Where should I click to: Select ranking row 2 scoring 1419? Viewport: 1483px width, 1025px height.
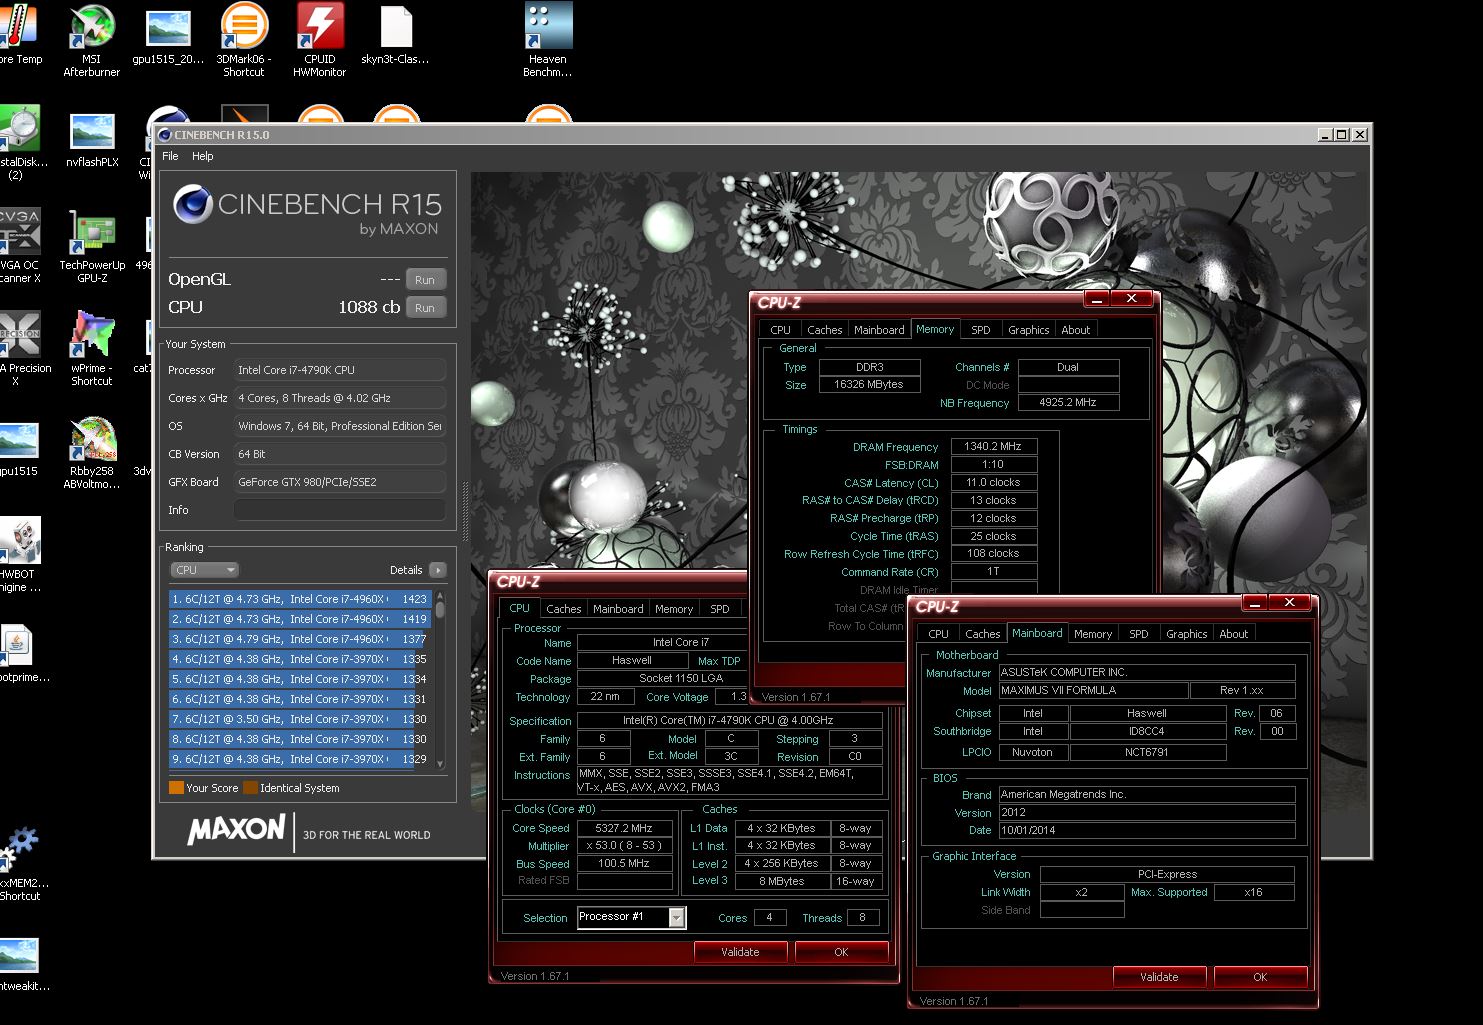pyautogui.click(x=300, y=619)
